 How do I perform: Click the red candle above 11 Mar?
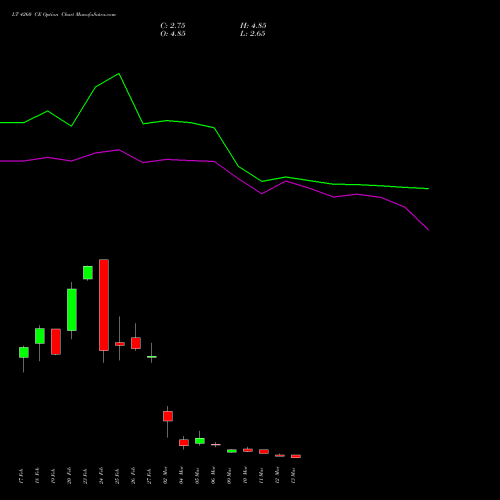[264, 451]
